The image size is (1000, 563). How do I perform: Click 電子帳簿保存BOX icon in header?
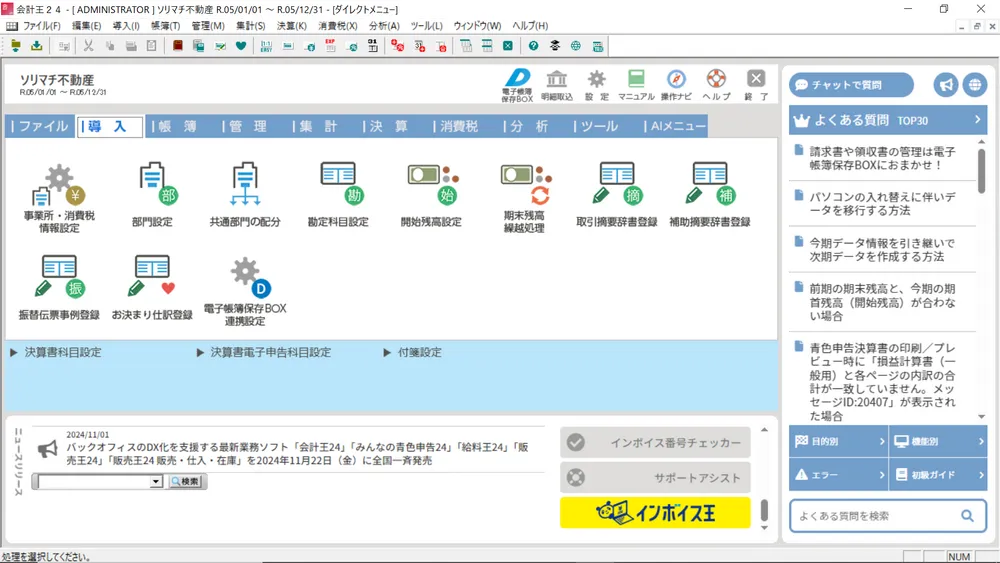click(517, 84)
